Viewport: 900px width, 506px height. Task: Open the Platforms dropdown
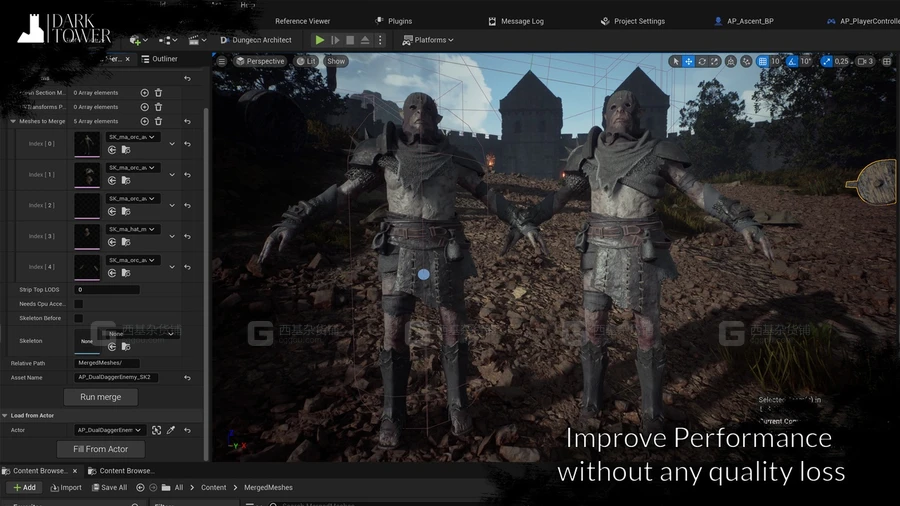coord(428,40)
